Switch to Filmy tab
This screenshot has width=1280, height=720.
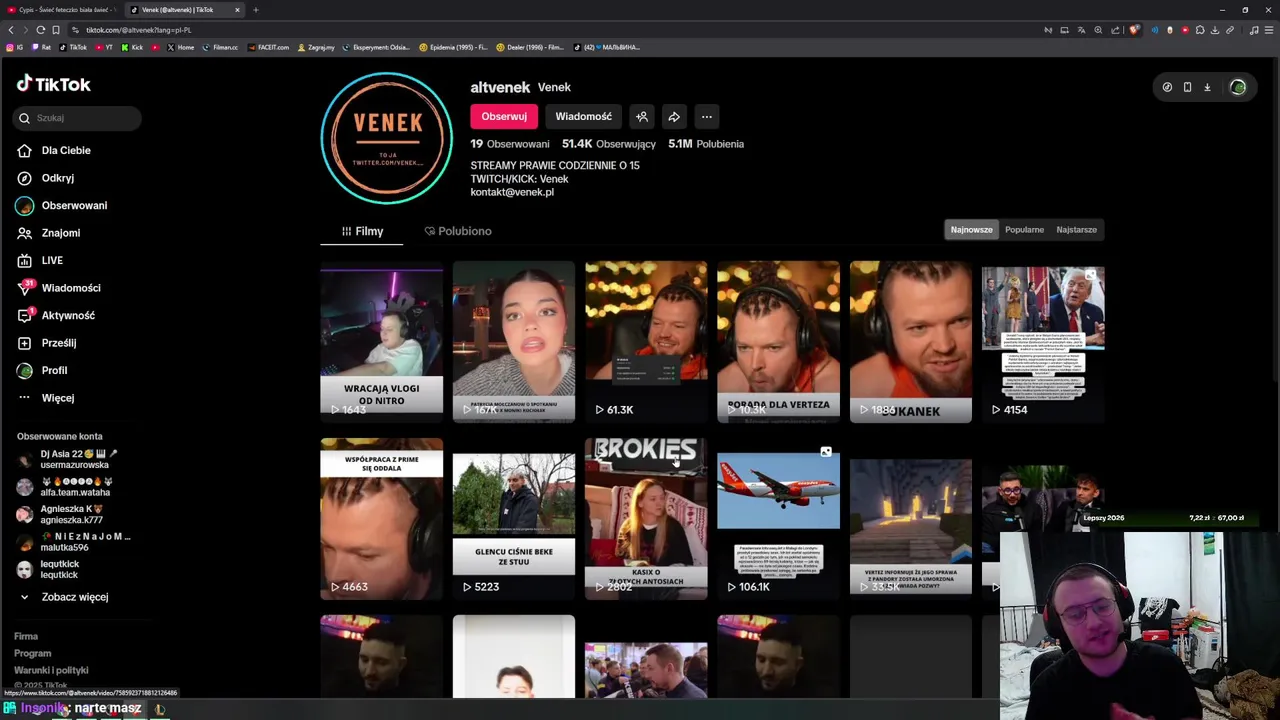pyautogui.click(x=362, y=231)
